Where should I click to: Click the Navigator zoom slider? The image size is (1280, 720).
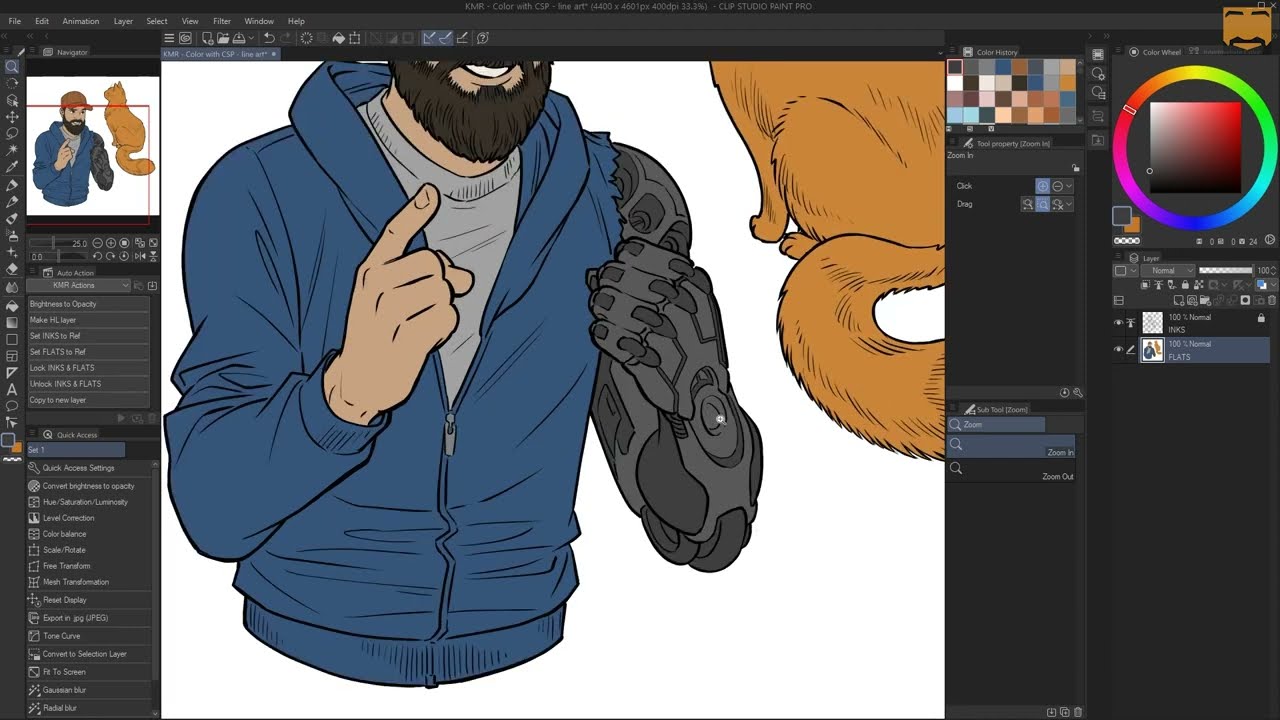pos(58,243)
